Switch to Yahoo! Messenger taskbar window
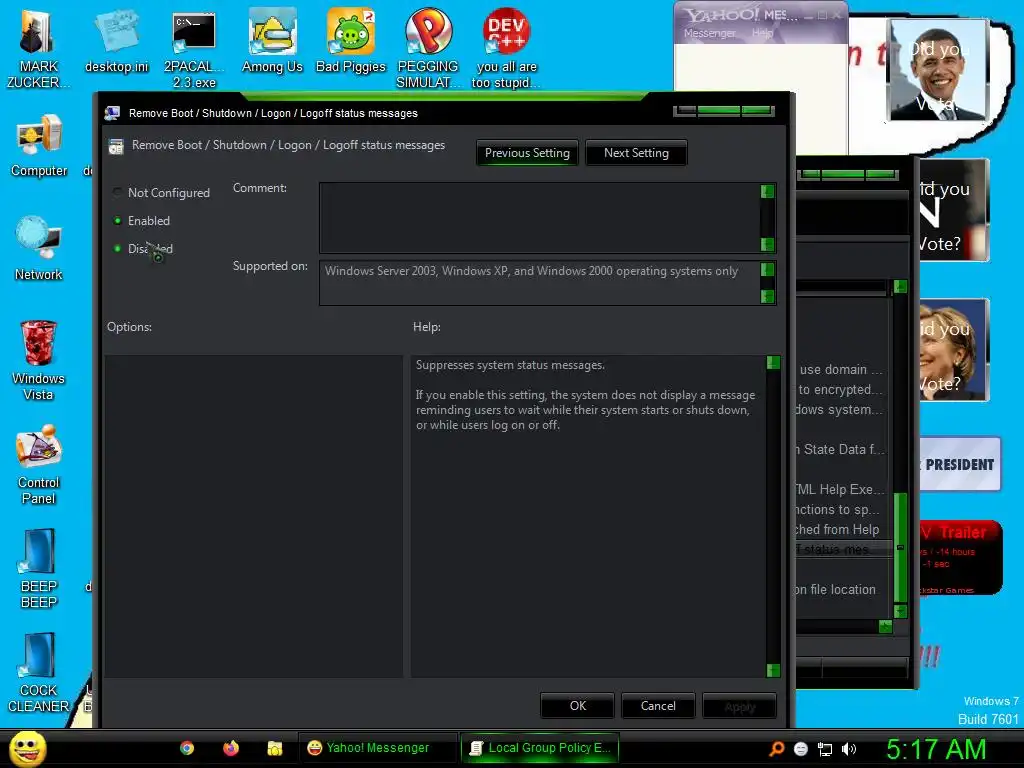The width and height of the screenshot is (1024, 768). (x=378, y=748)
